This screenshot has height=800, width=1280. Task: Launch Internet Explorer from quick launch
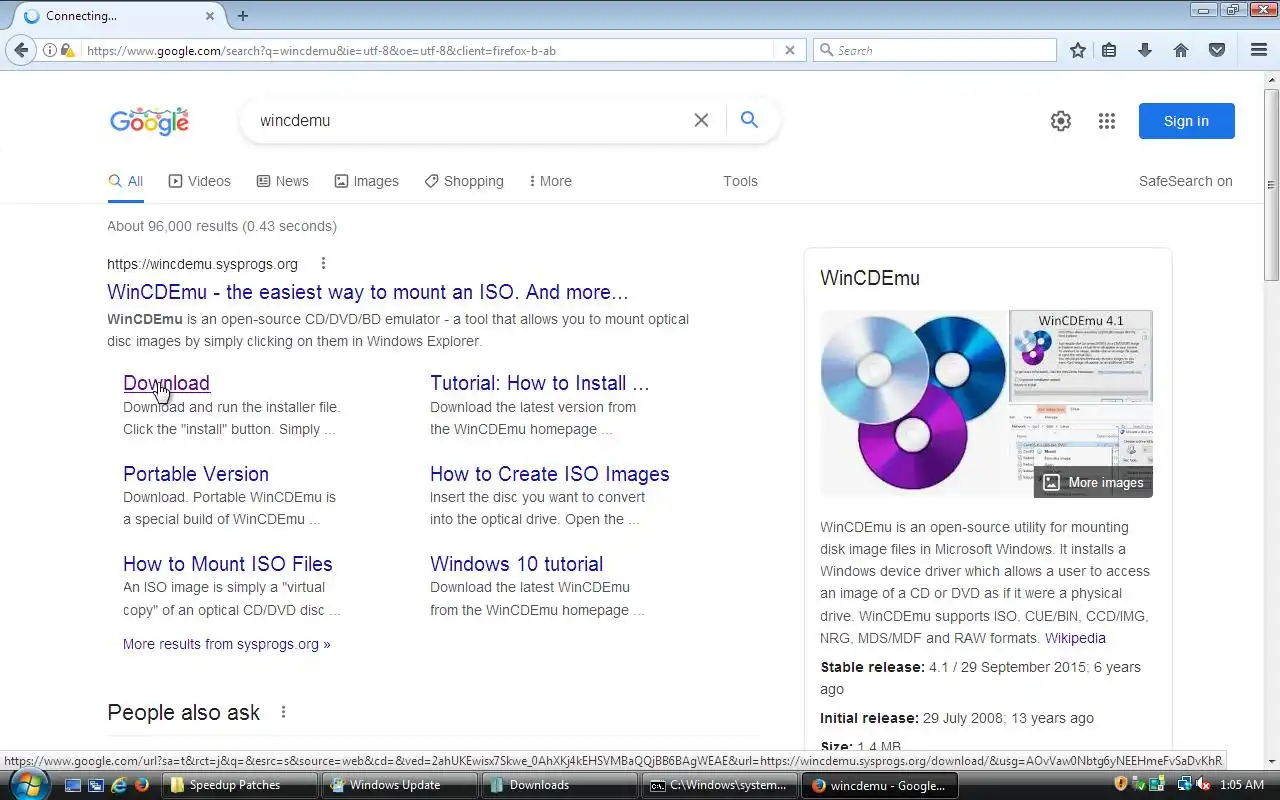119,785
